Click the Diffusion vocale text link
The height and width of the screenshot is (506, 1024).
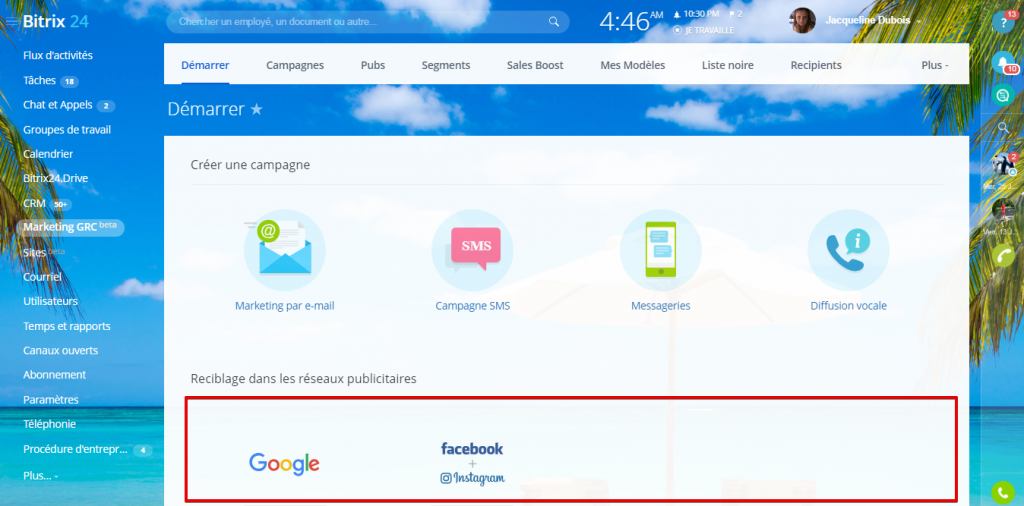[848, 306]
